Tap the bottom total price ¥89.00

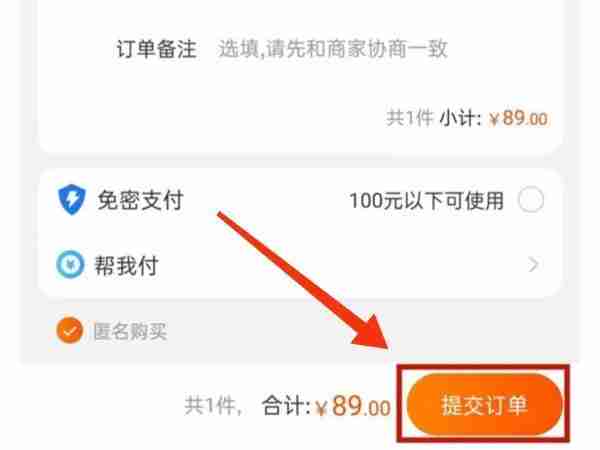(353, 406)
